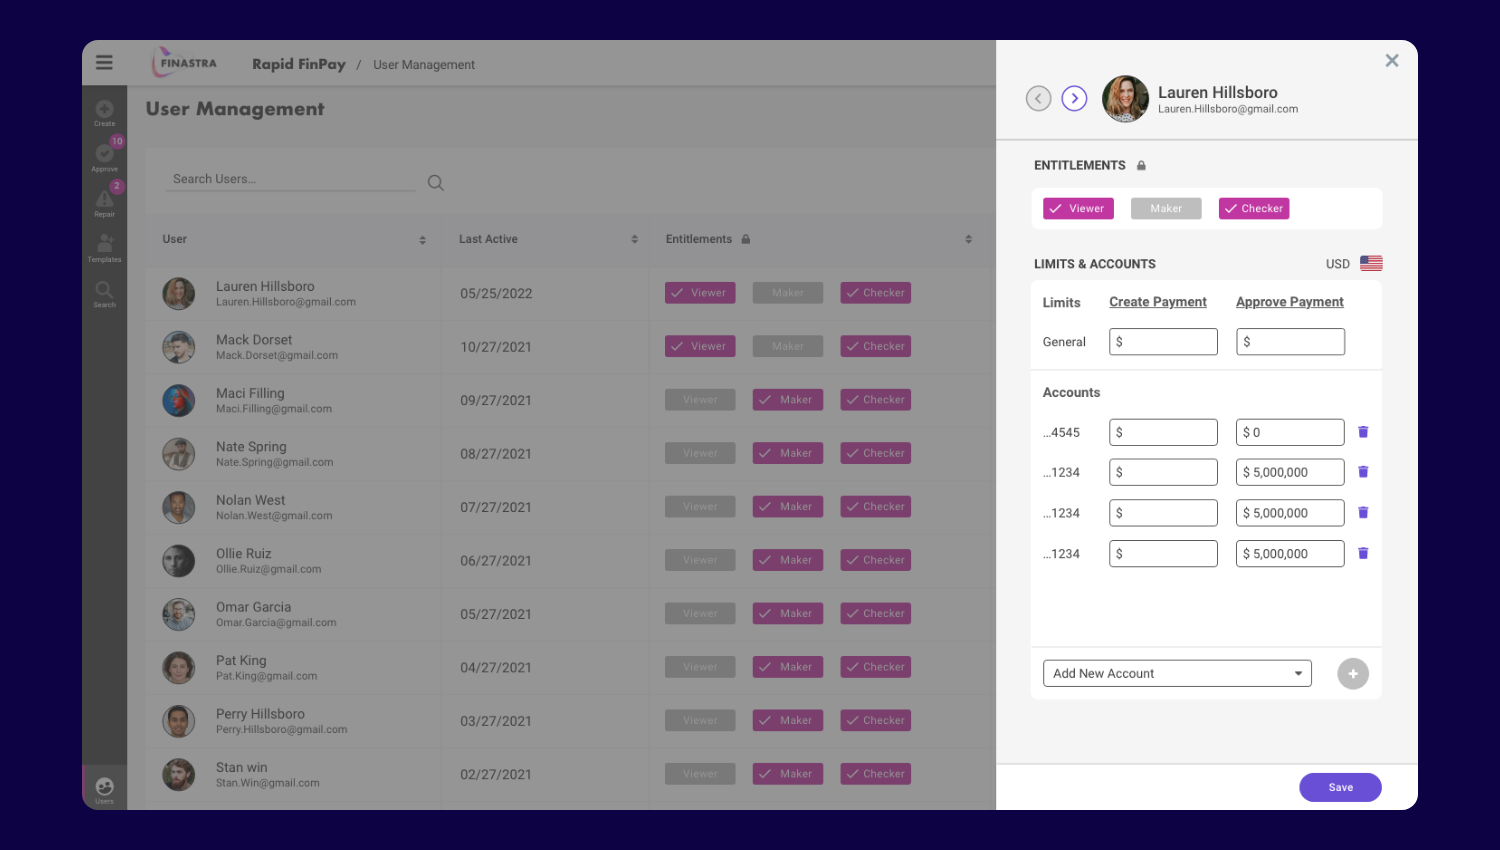
Task: Click the lock icon beside Entitlements
Action: coord(1141,165)
